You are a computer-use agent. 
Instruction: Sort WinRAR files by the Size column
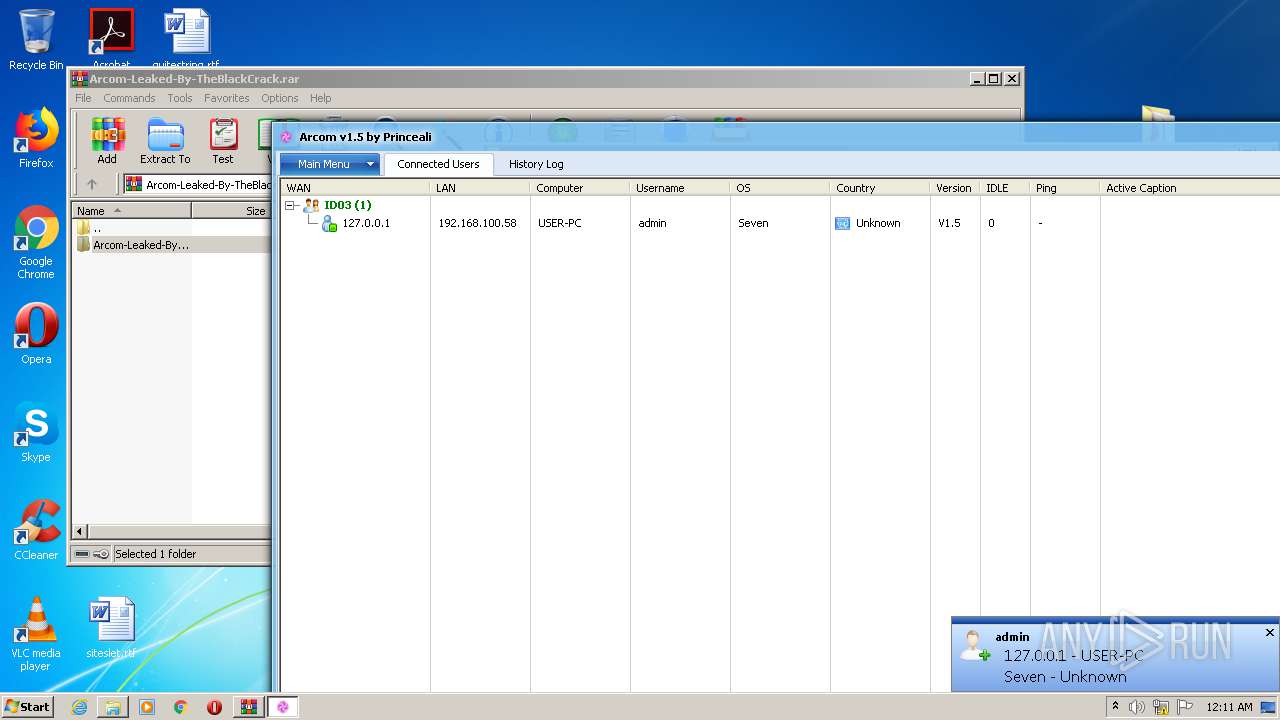[232, 211]
